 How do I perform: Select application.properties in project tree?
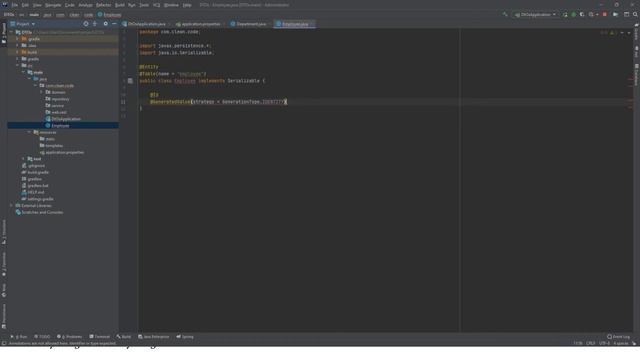pyautogui.click(x=62, y=152)
